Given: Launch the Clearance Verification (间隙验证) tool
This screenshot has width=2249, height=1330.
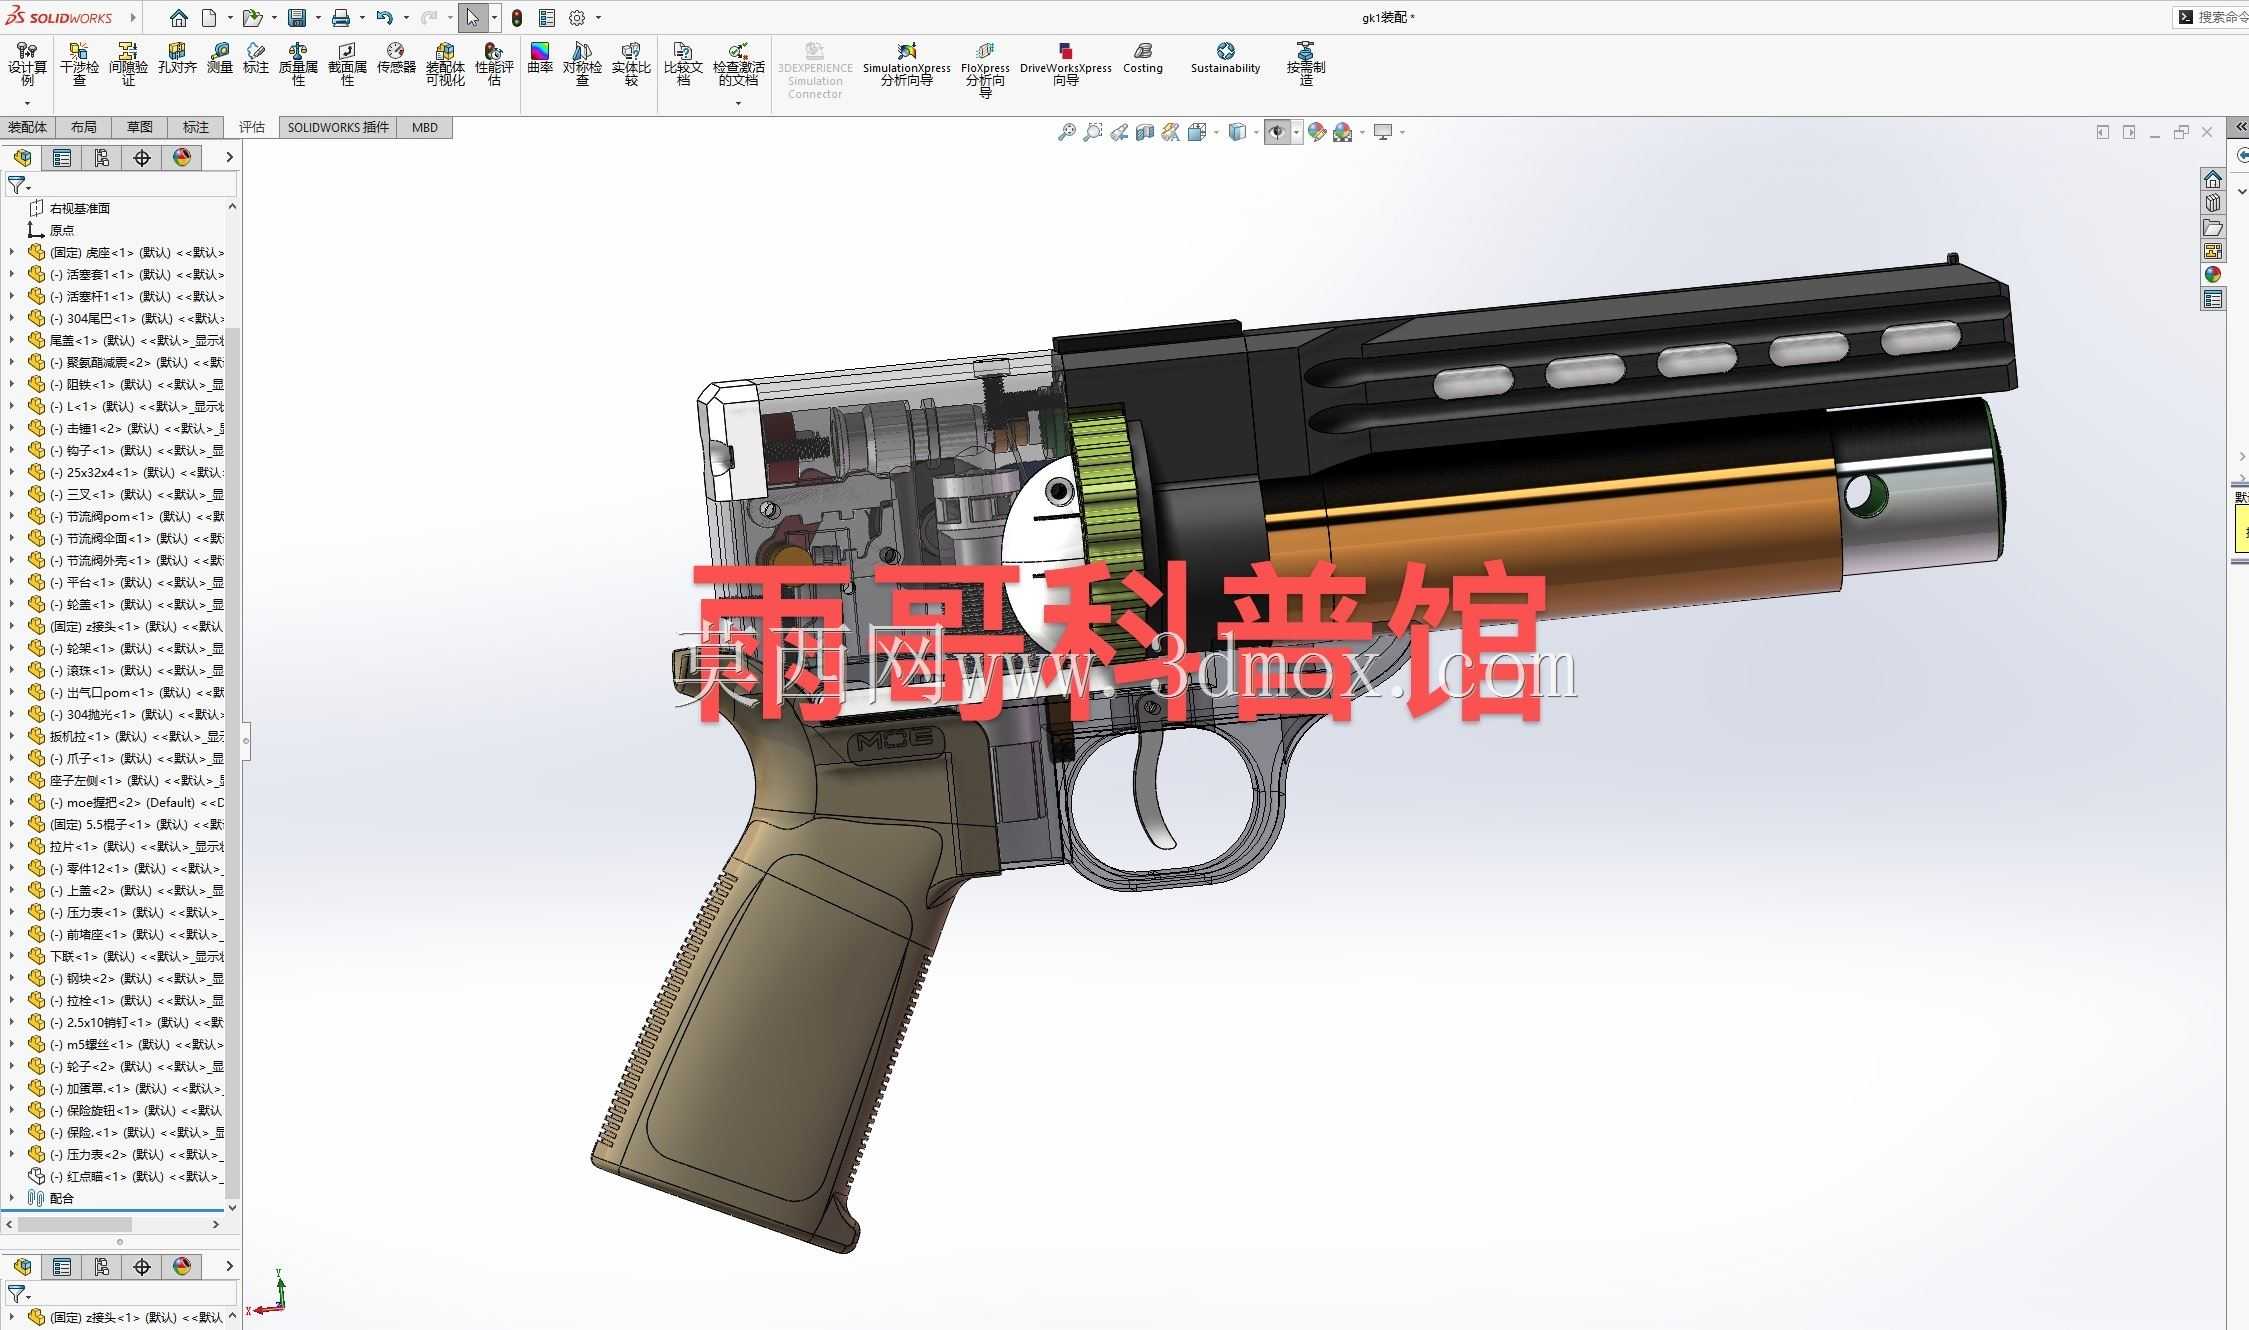Looking at the screenshot, I should click(128, 64).
